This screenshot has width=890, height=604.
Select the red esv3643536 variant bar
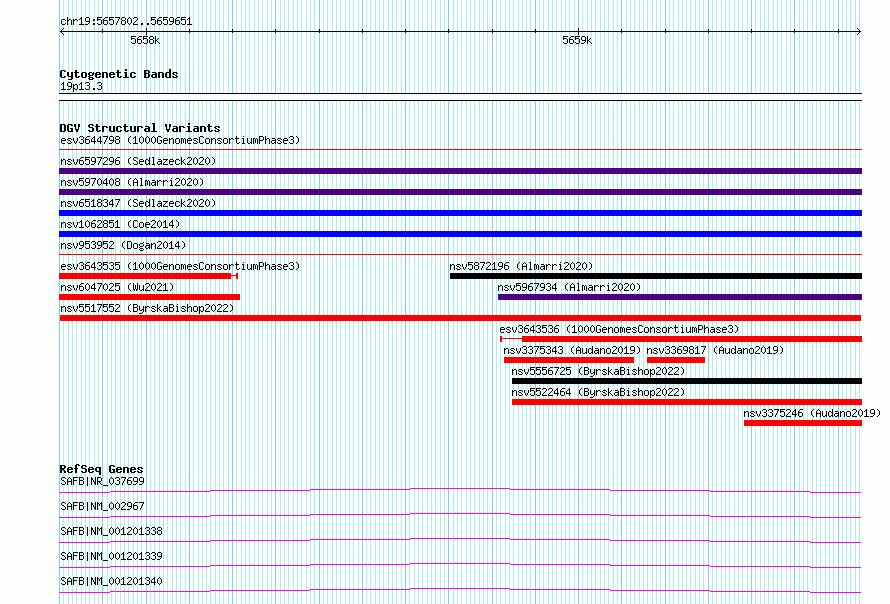point(681,339)
